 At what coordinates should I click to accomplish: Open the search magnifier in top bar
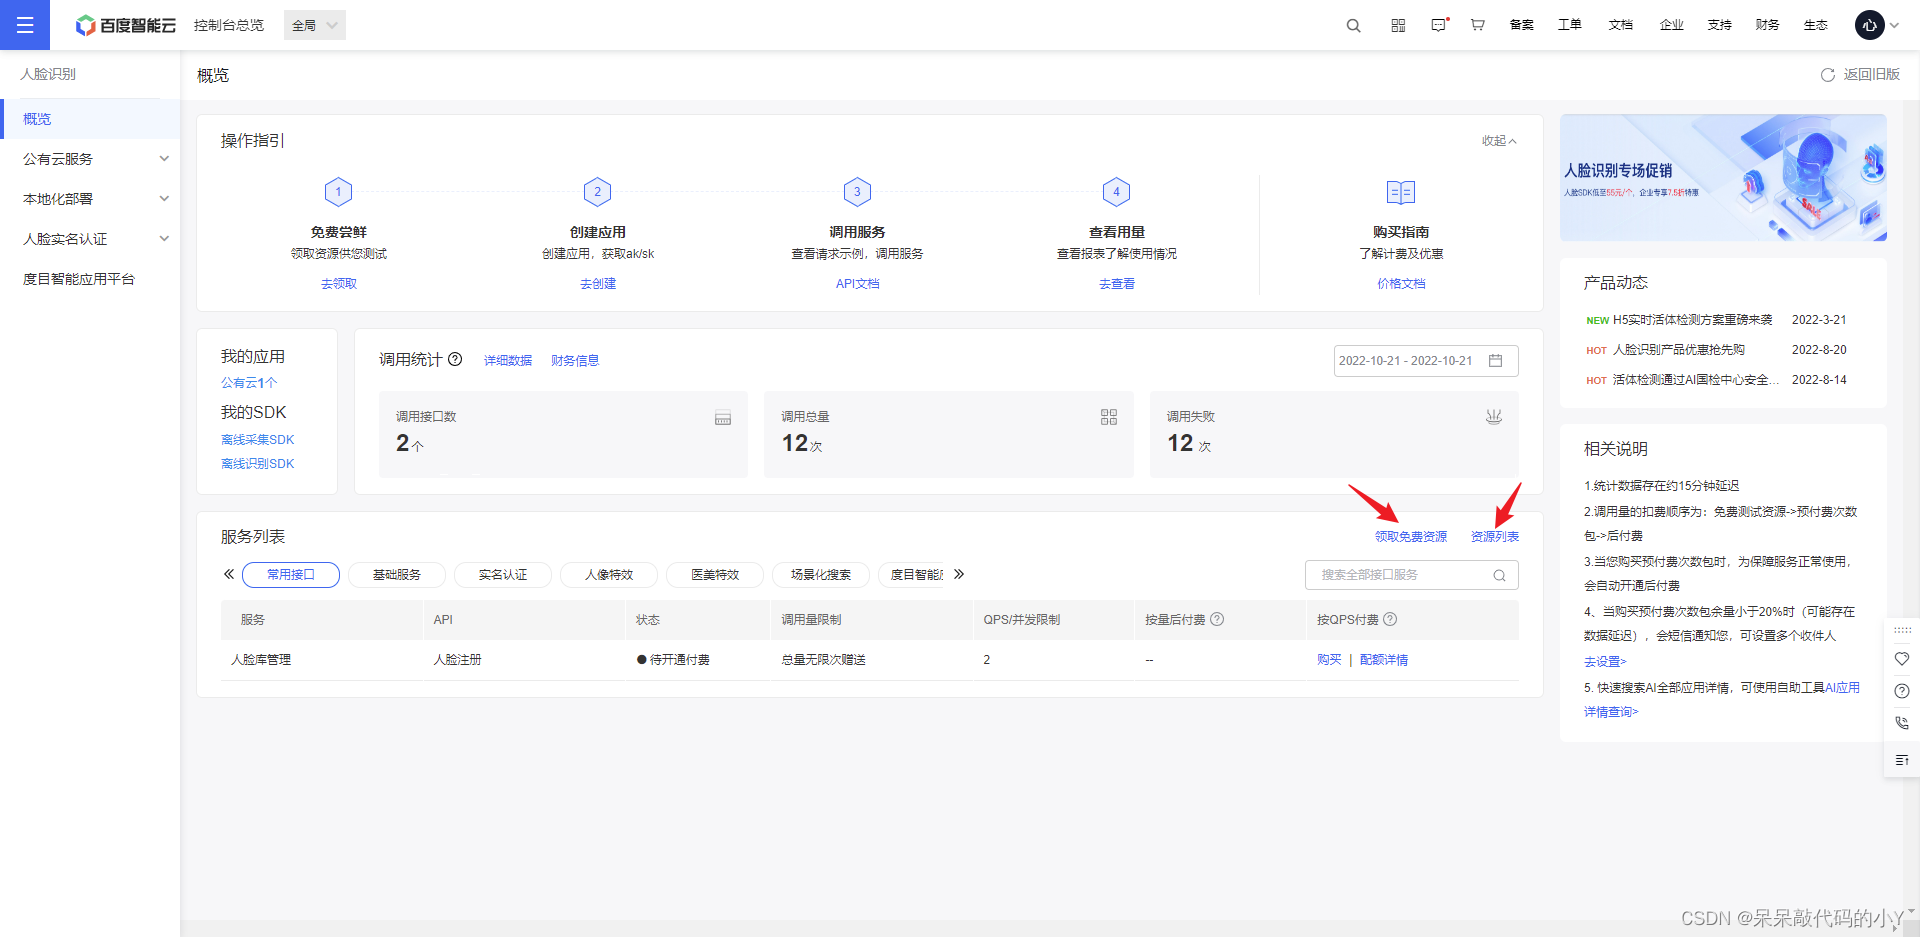(x=1353, y=25)
